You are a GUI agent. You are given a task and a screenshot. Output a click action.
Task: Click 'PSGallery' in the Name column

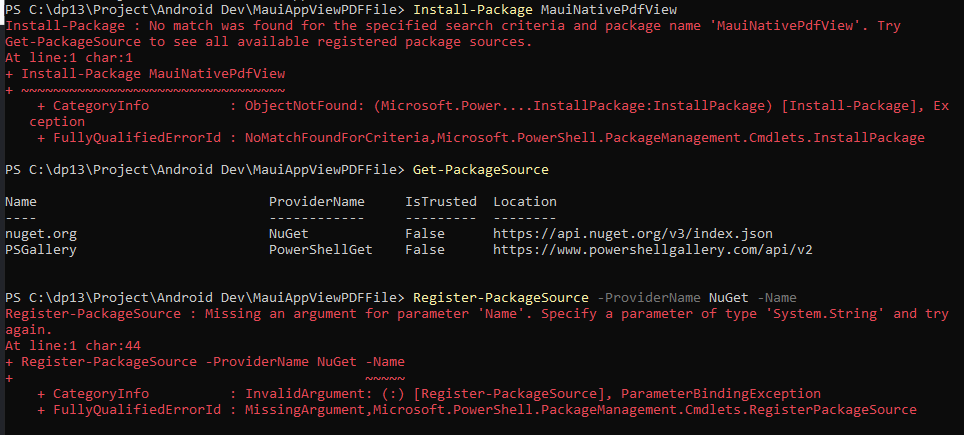click(x=41, y=249)
